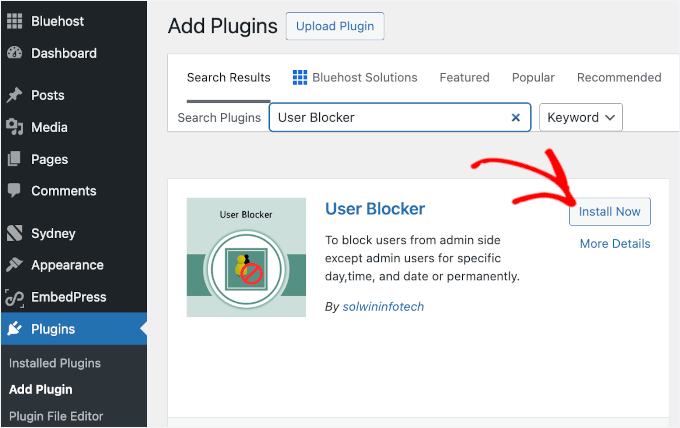Image resolution: width=680 pixels, height=428 pixels.
Task: Switch to the Featured tab
Action: 464,78
